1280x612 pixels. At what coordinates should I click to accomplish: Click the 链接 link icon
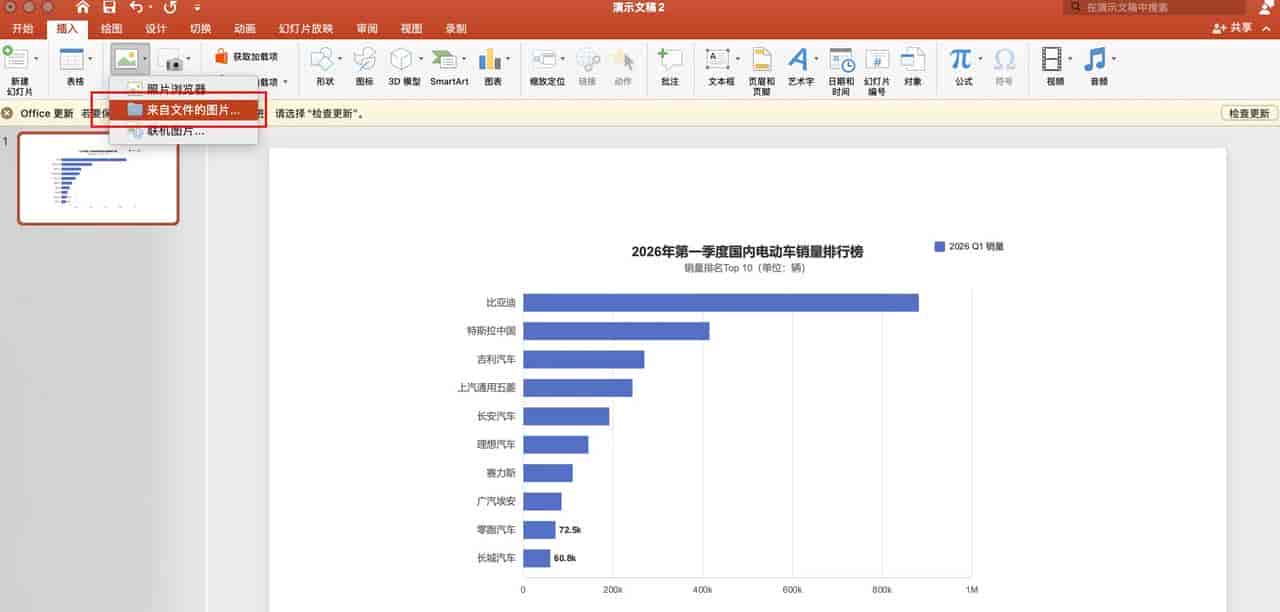click(x=587, y=59)
